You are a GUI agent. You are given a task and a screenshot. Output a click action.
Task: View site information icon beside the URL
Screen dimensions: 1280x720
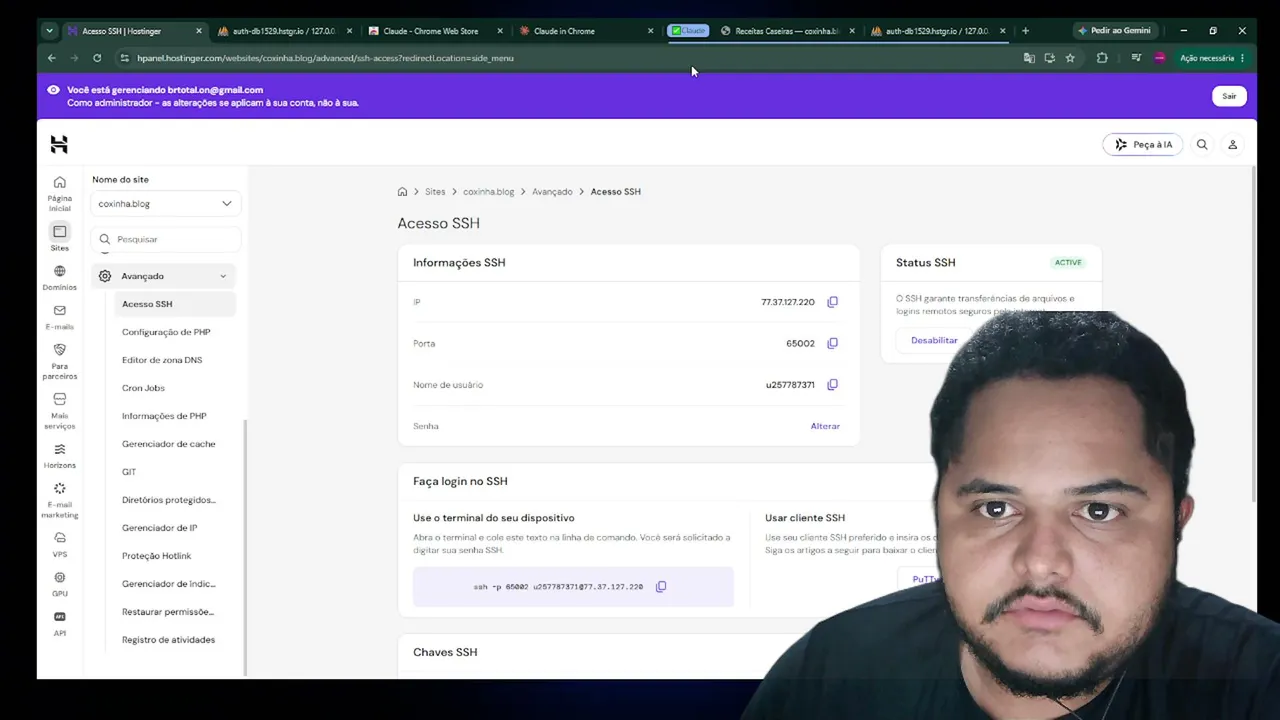point(125,58)
